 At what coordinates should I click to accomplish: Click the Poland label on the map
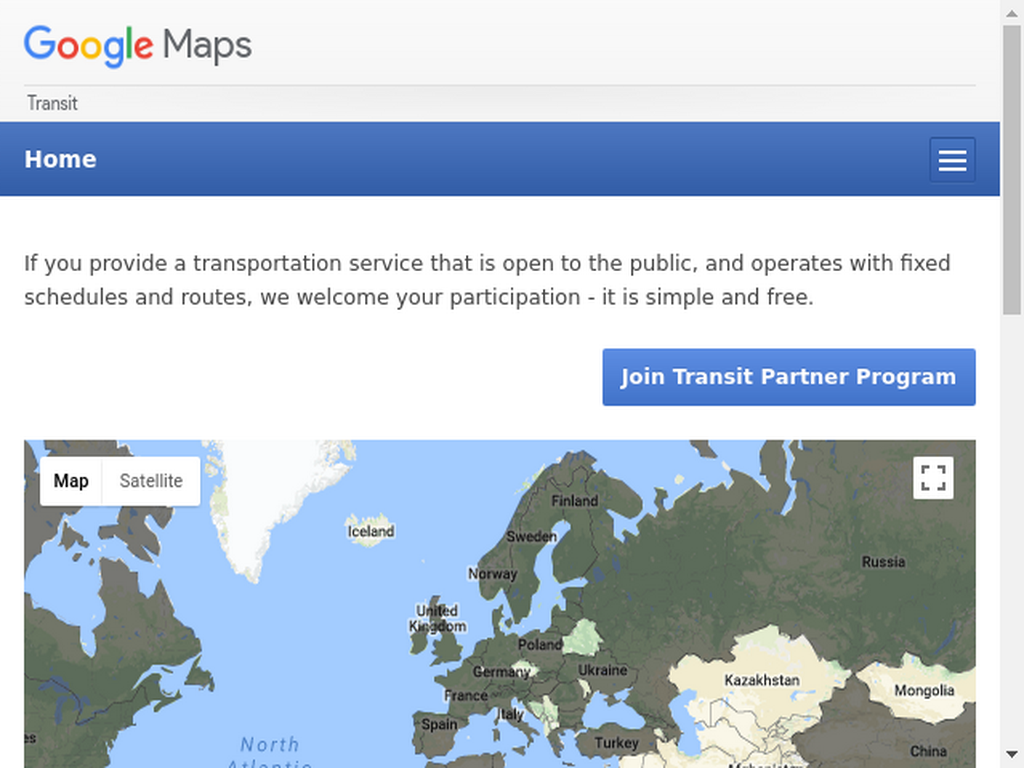click(x=540, y=645)
